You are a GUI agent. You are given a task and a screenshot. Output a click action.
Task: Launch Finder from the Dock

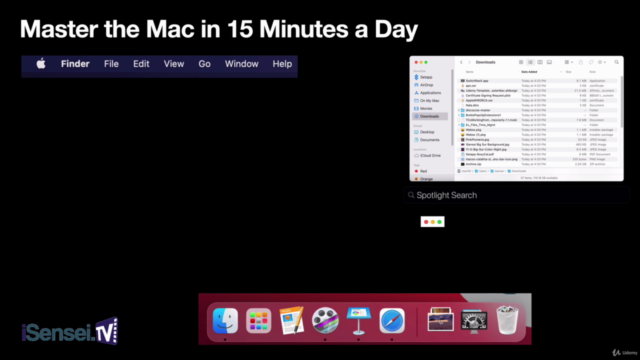[225, 320]
